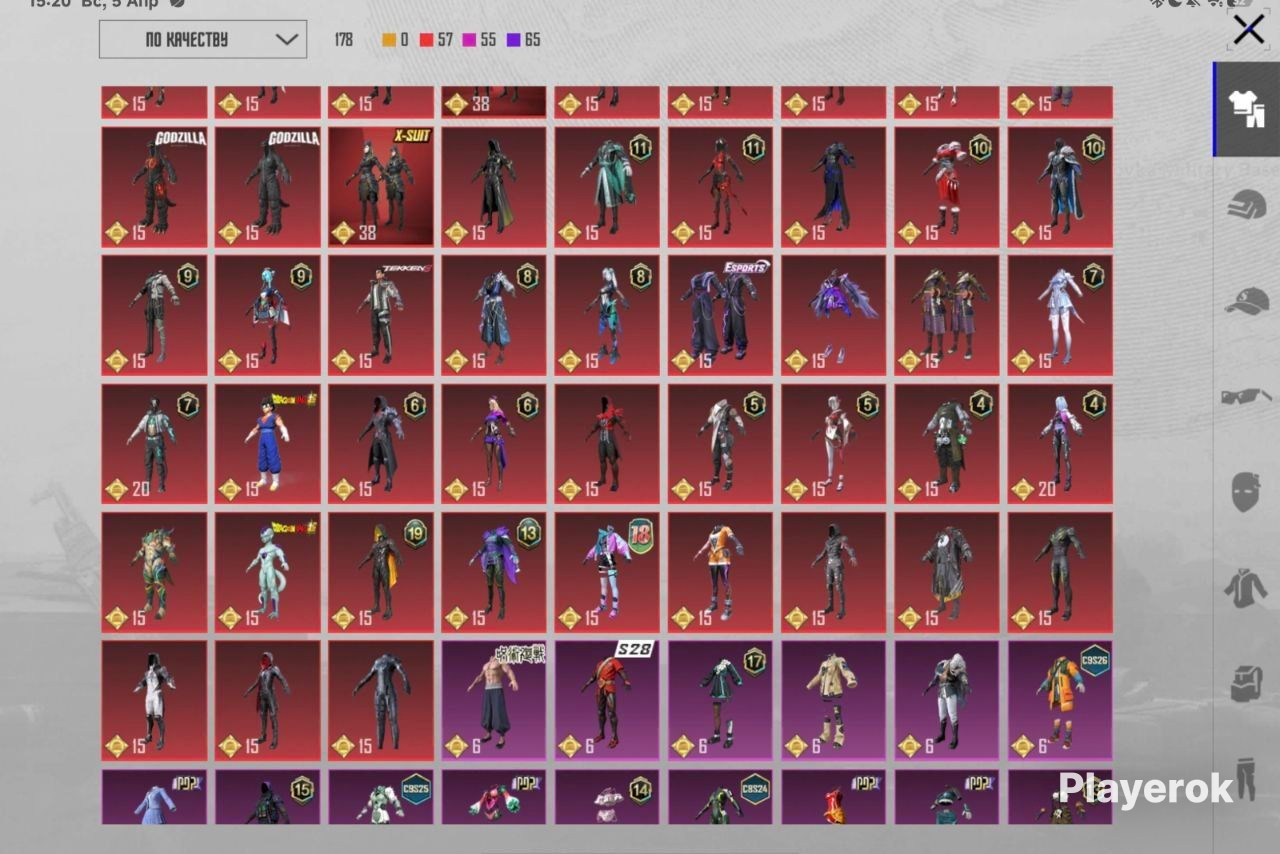Select the Dragon Ball Frieza outfit

268,573
